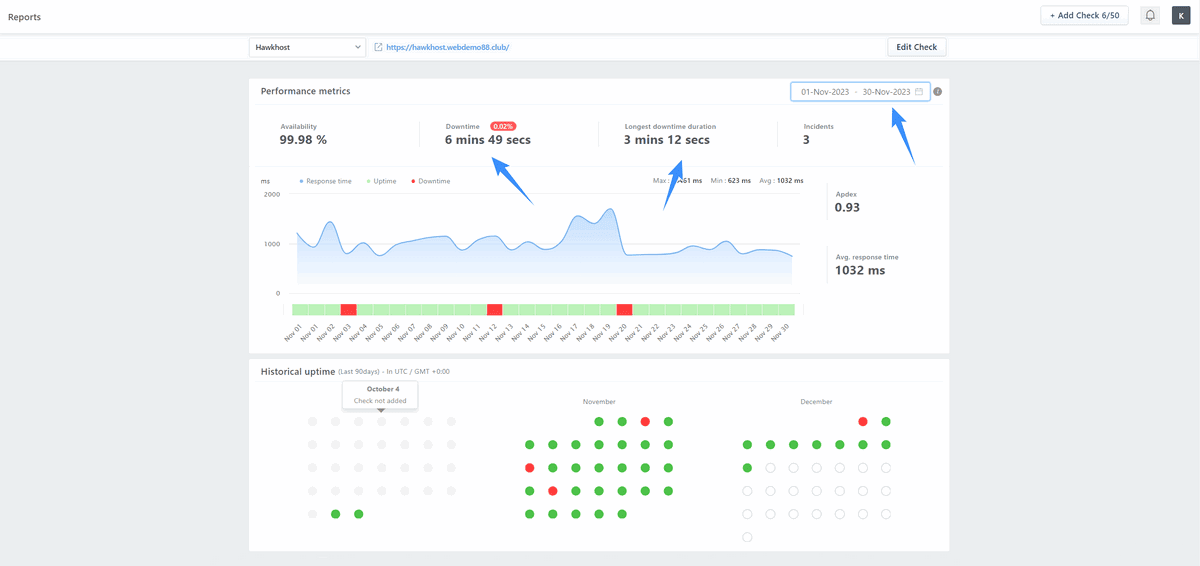Select the red downtime bar above Nov 03
This screenshot has width=1200, height=566.
tap(349, 310)
